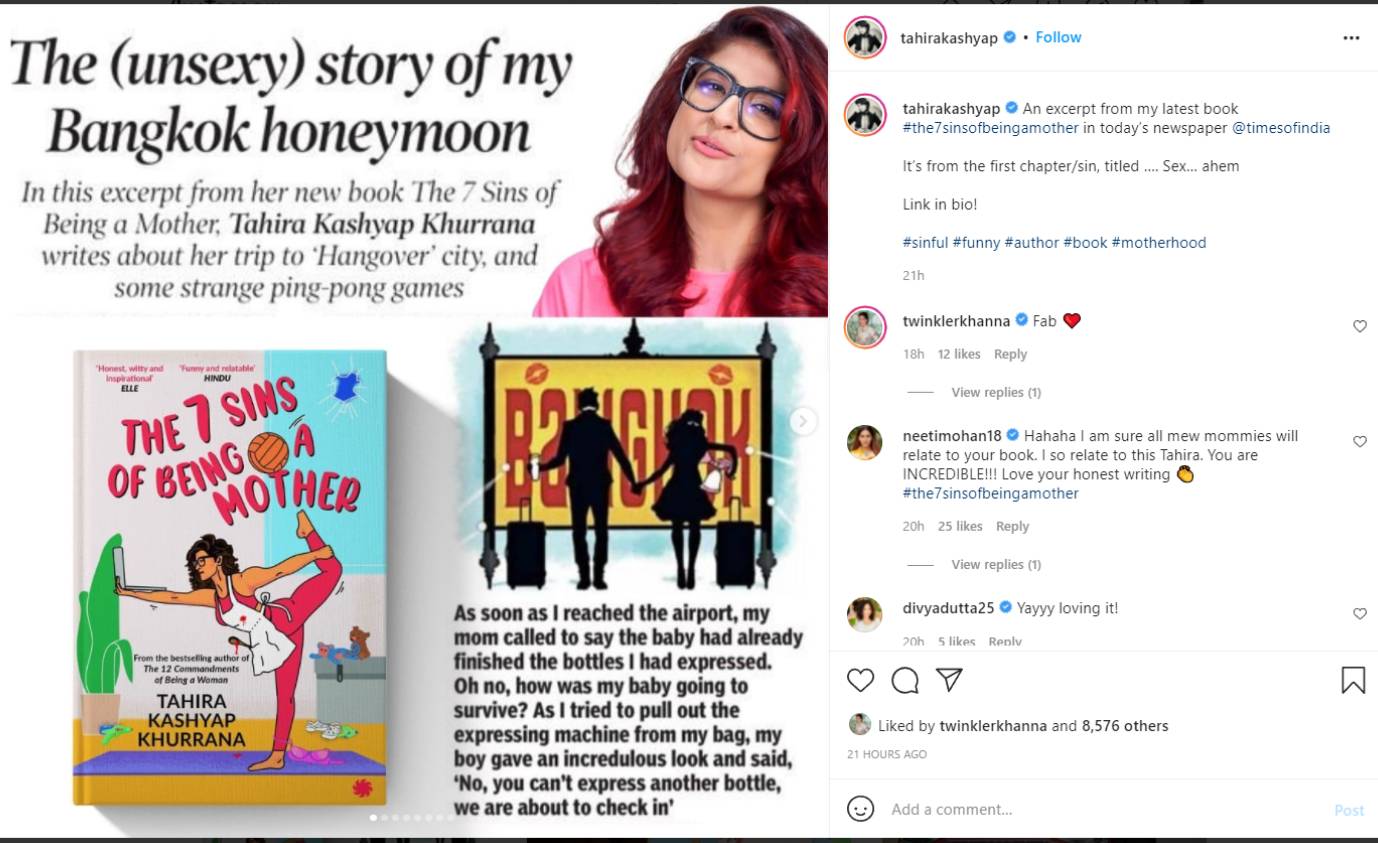Follow tahirakashyap
Viewport: 1378px width, 843px height.
coord(1058,37)
